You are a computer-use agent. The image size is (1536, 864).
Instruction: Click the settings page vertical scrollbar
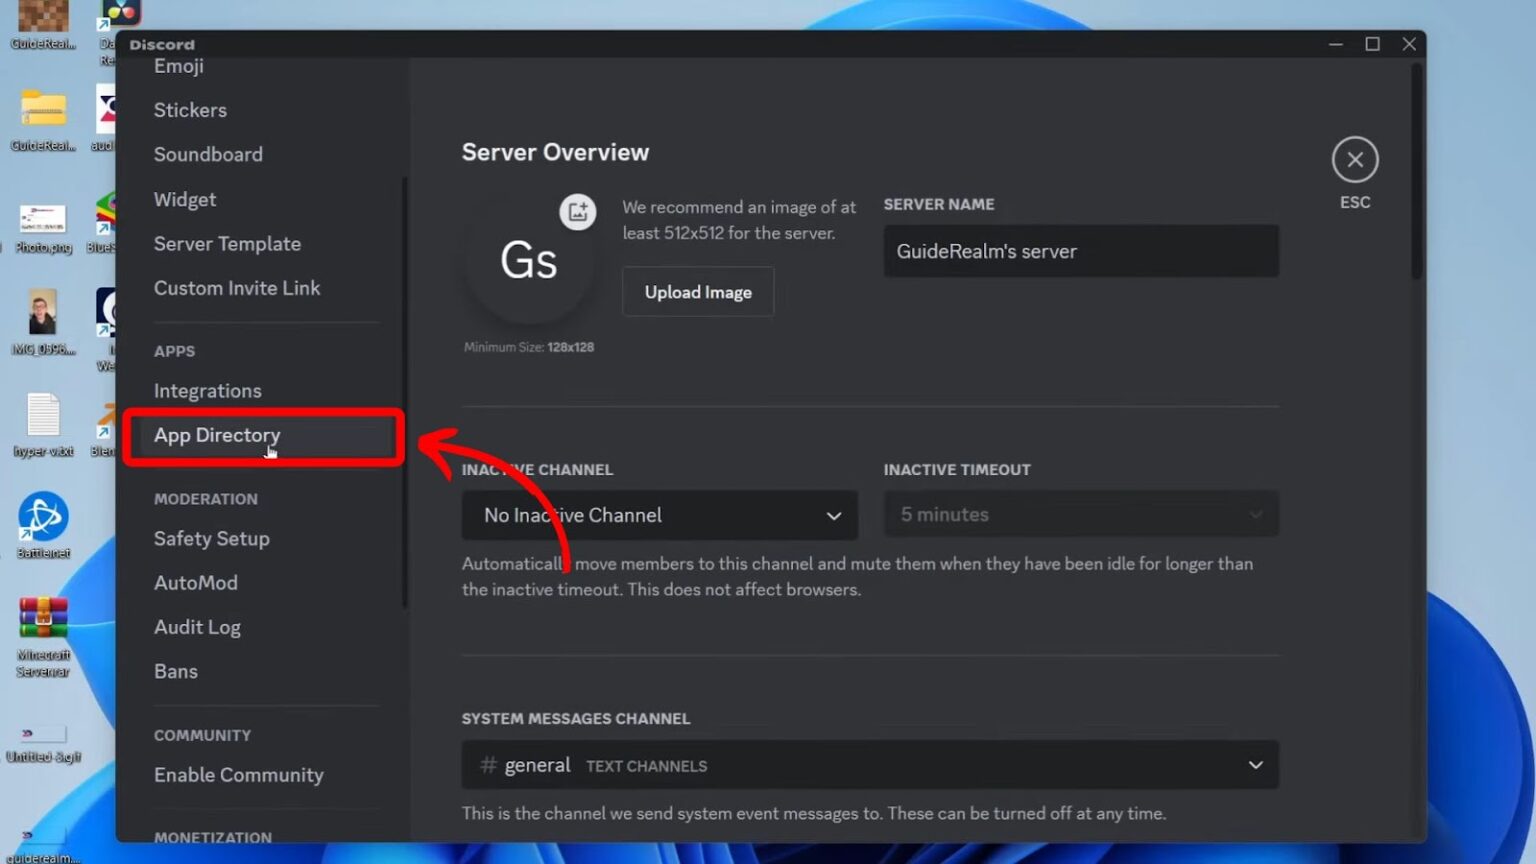click(1416, 172)
